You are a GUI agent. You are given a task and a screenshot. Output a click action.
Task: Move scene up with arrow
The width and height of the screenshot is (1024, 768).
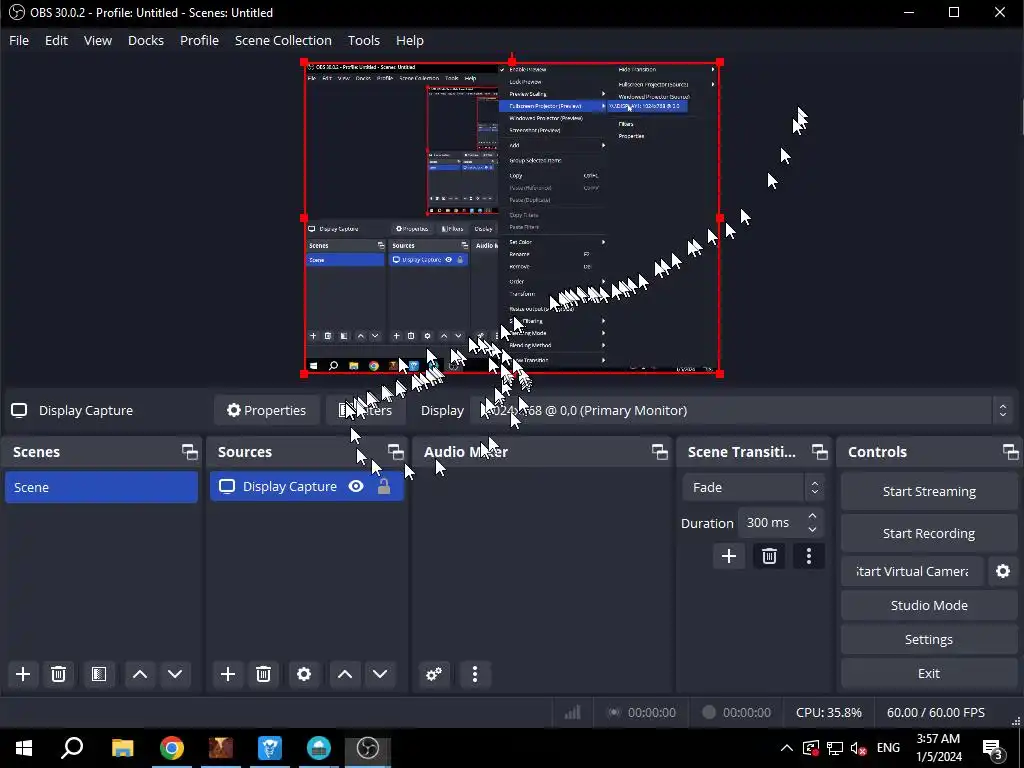[140, 674]
